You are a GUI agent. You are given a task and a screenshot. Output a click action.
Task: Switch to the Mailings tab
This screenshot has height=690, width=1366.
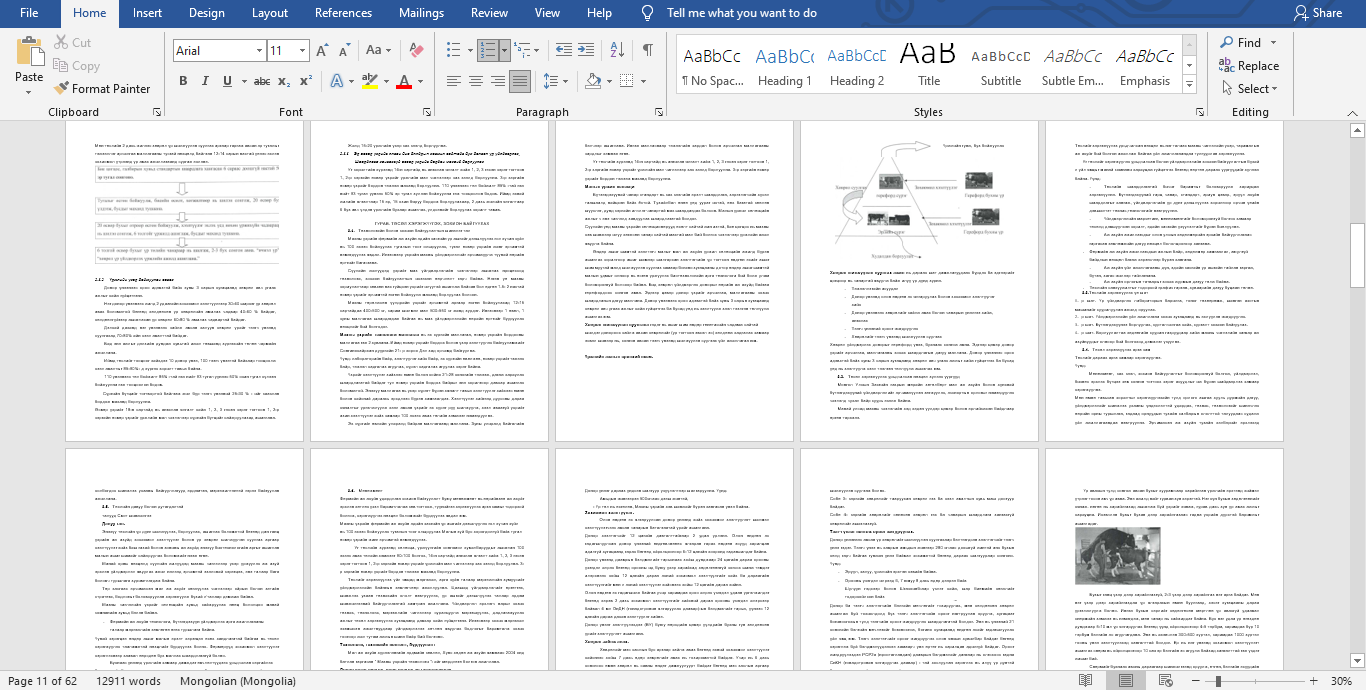(421, 13)
